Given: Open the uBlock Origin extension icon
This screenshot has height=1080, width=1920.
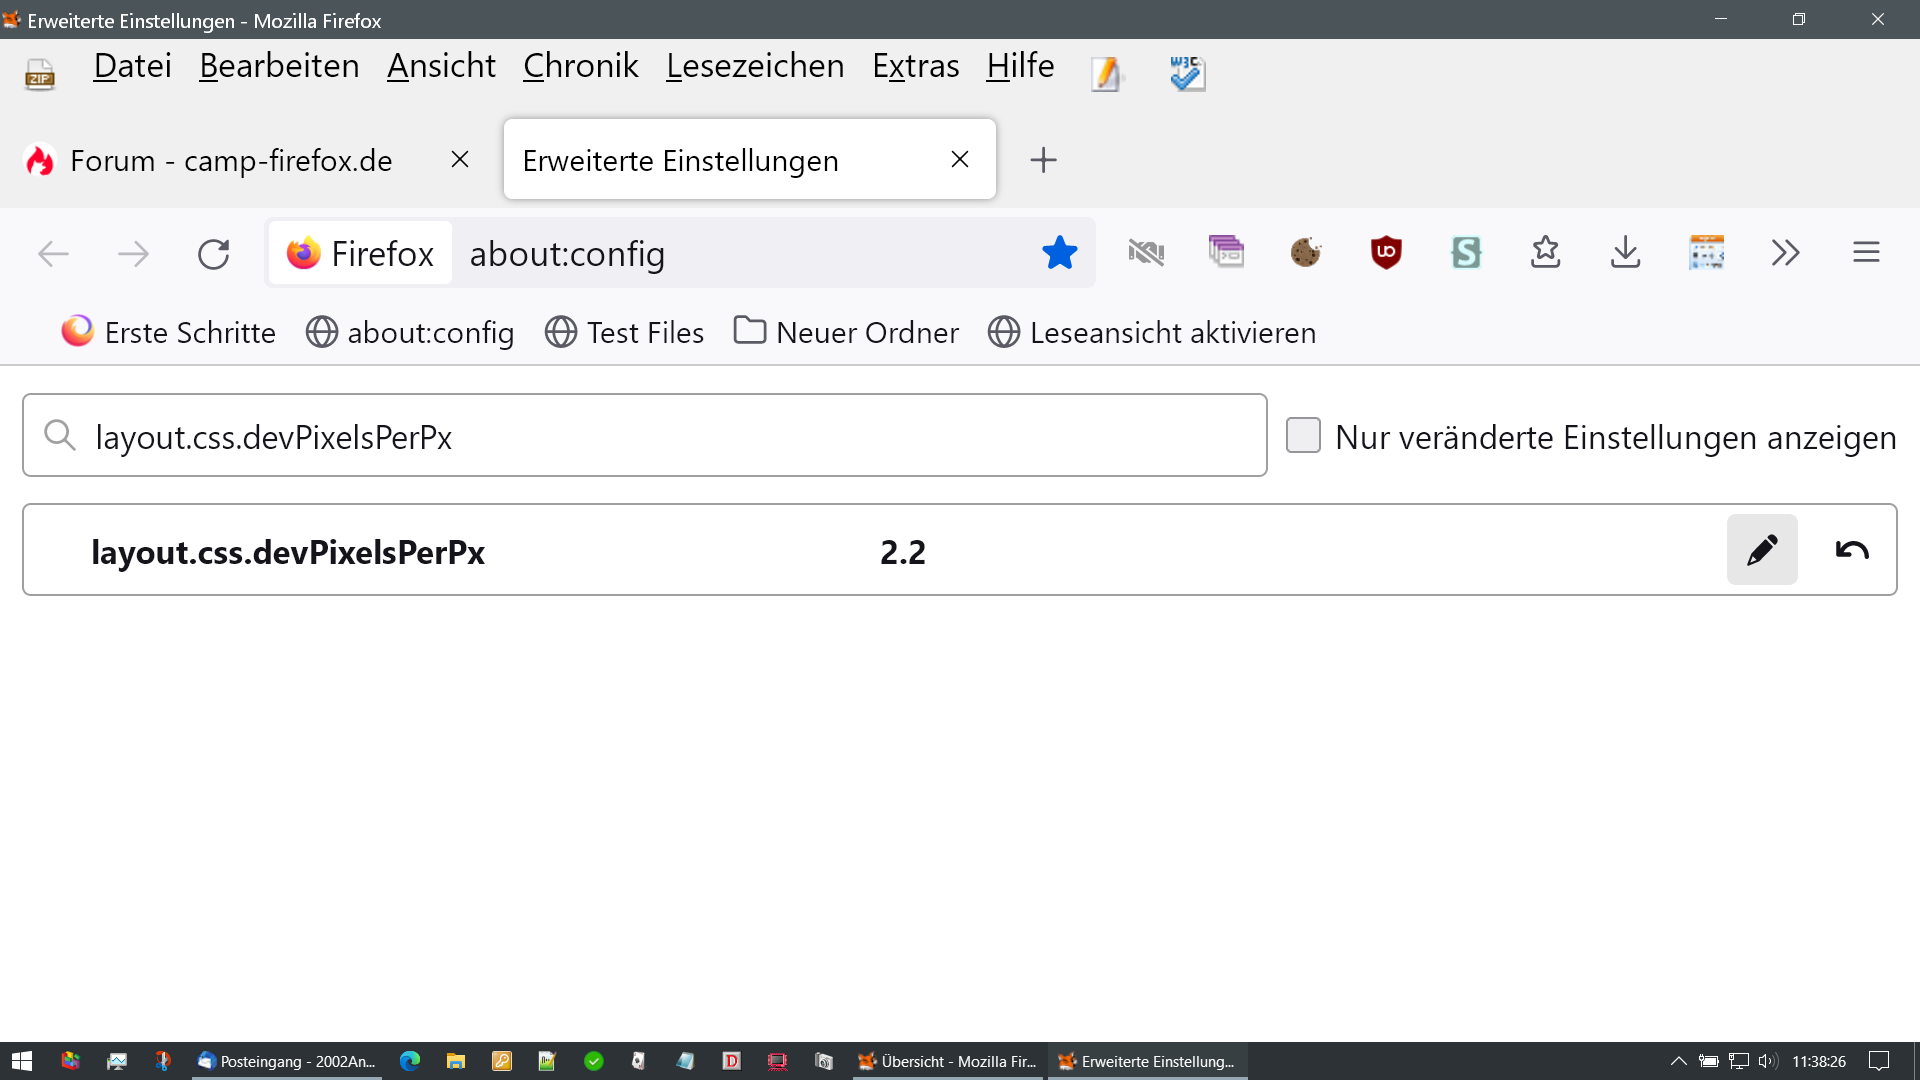Looking at the screenshot, I should click(1386, 253).
